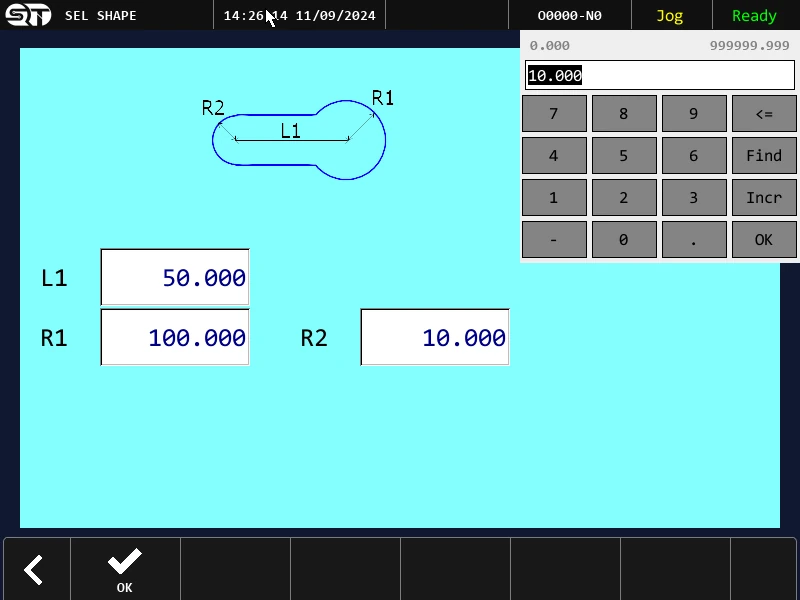Tap keypad digit 6
The width and height of the screenshot is (800, 600).
pos(694,156)
